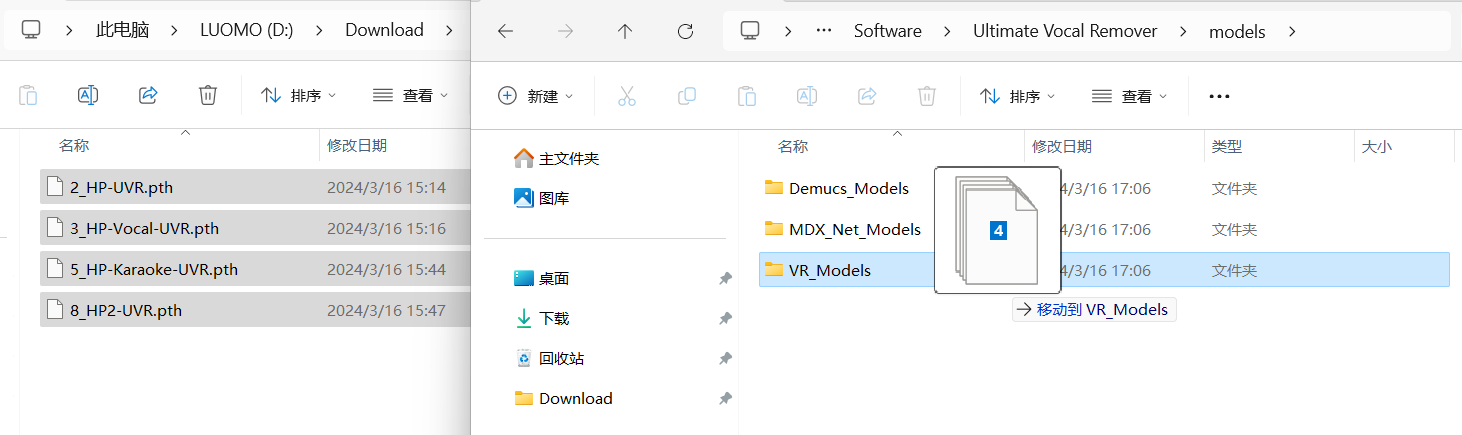The height and width of the screenshot is (435, 1462).
Task: Sort by 大小 column in models window
Action: (x=1376, y=147)
